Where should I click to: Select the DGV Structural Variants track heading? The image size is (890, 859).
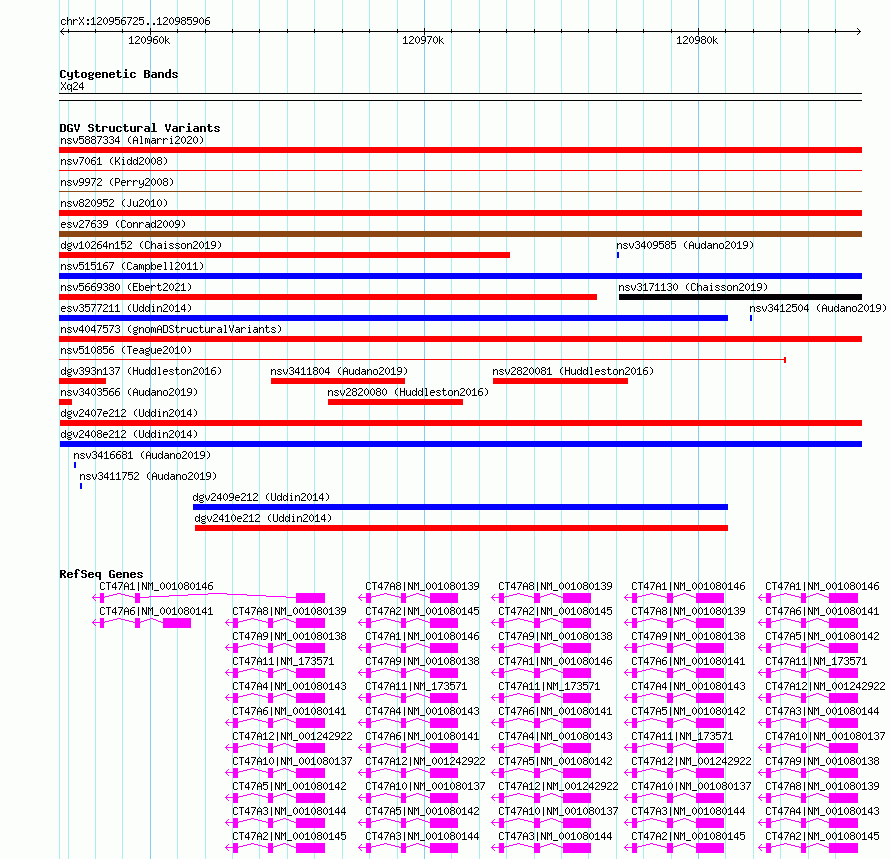point(140,128)
